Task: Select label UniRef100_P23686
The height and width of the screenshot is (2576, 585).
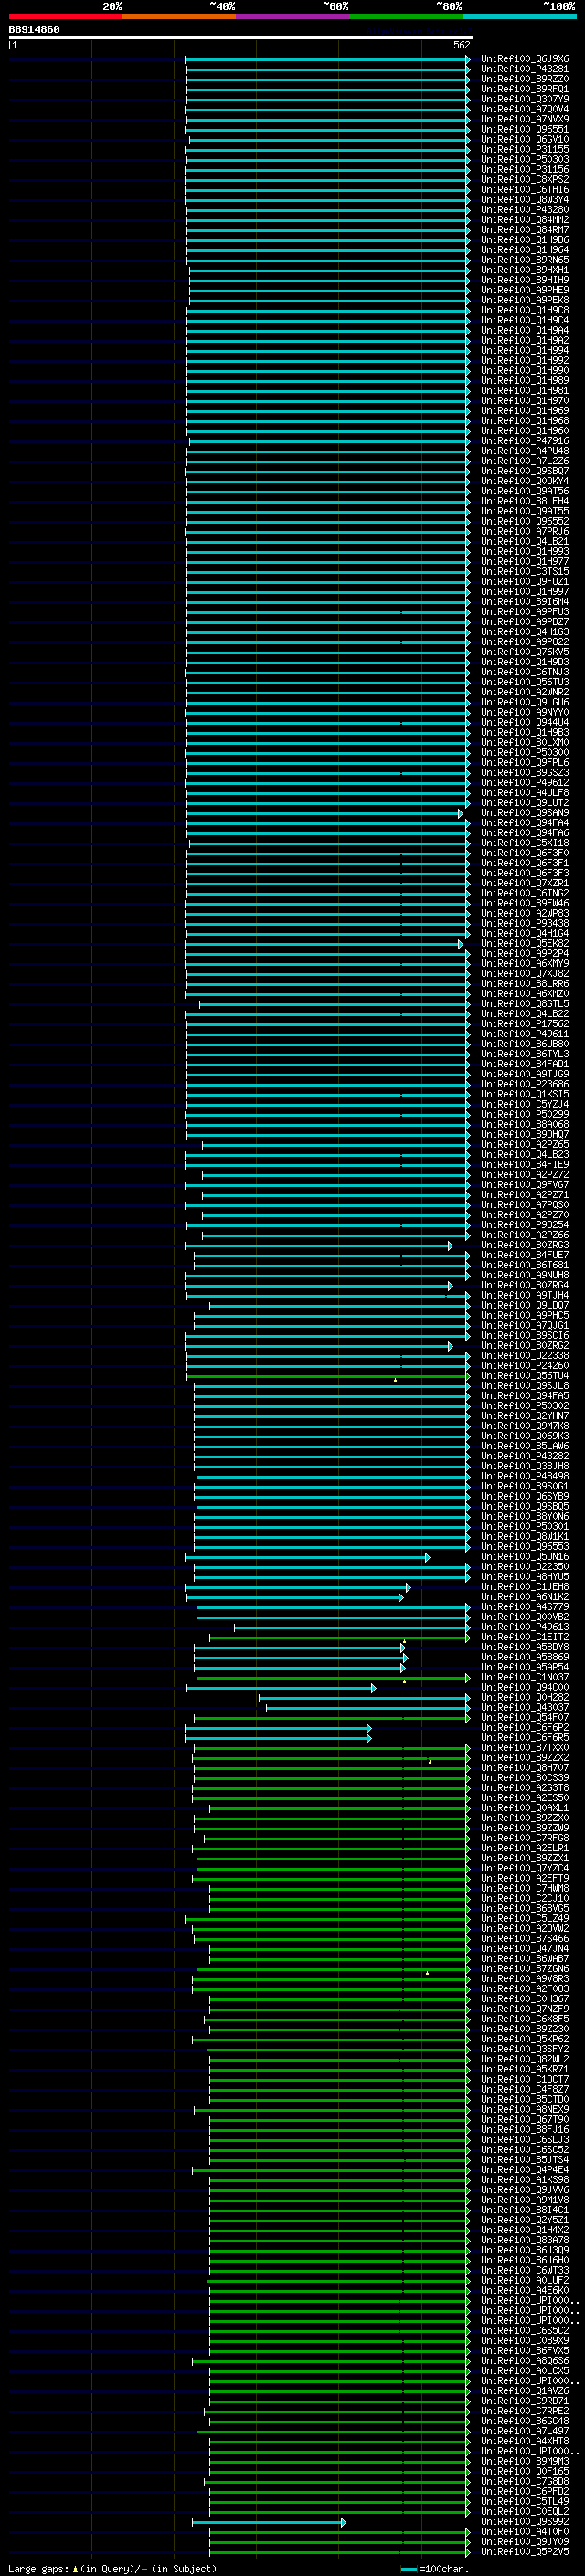Action: 525,1084
